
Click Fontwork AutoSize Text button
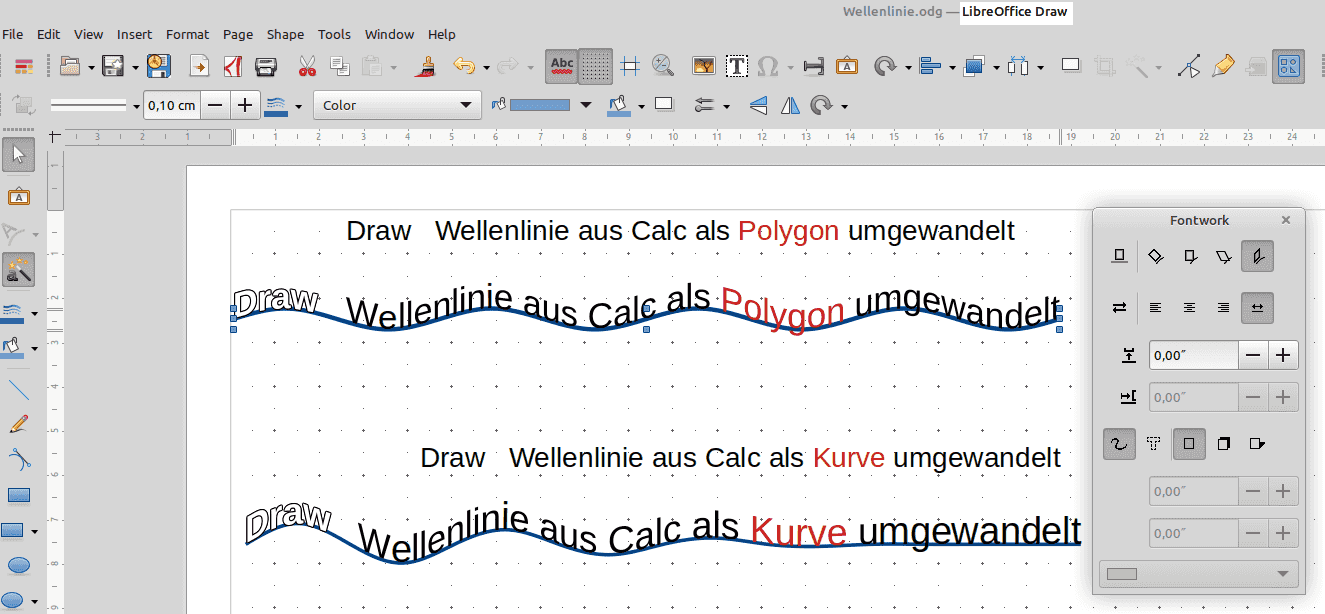(1257, 308)
